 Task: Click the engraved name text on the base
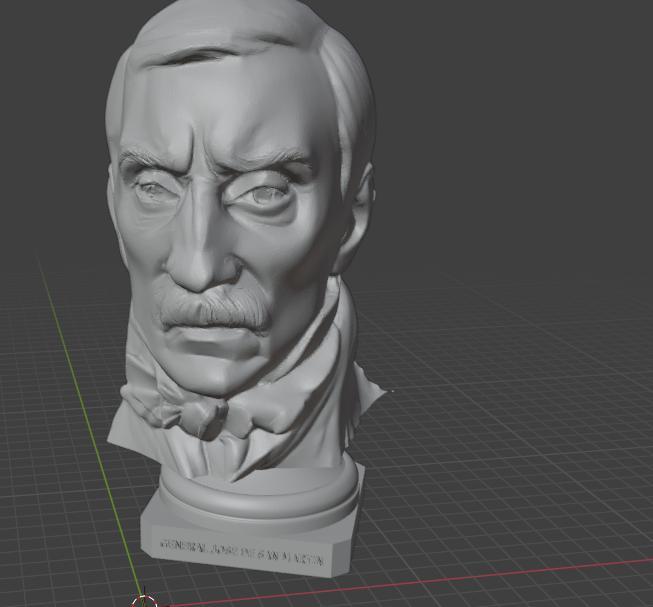[x=242, y=552]
